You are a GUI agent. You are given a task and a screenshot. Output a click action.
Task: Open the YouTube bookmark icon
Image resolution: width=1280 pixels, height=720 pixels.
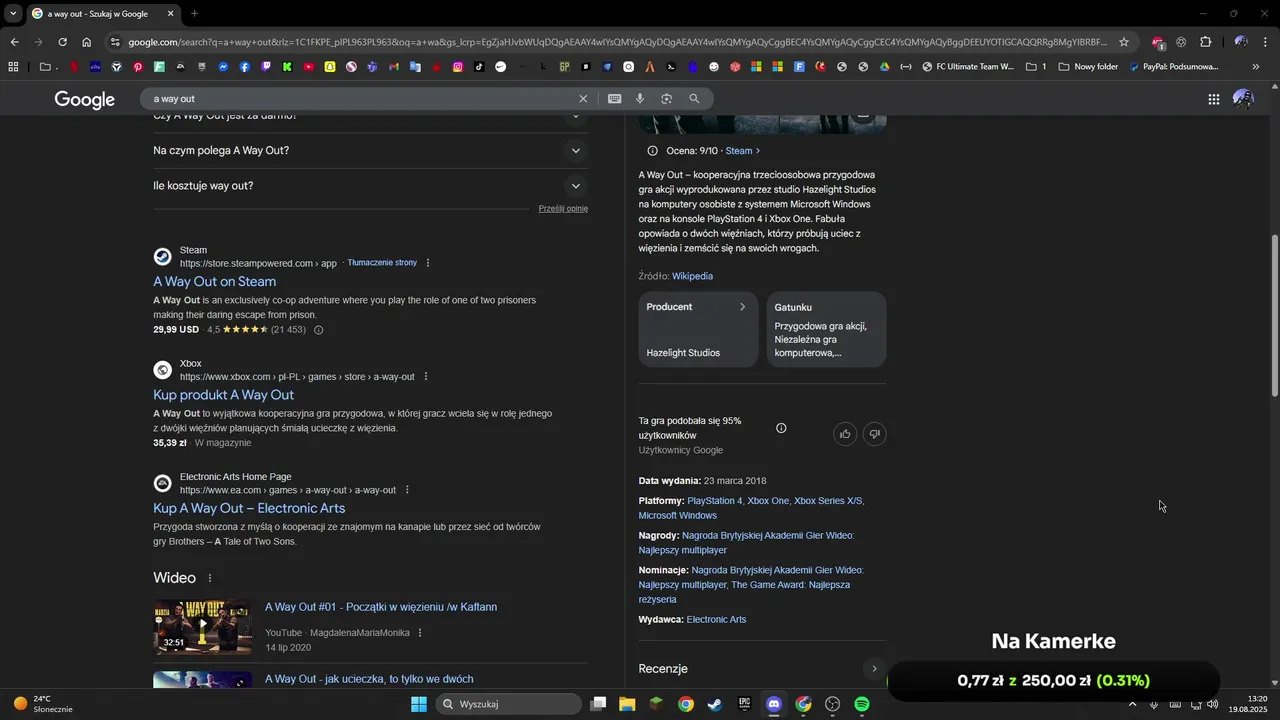309,67
